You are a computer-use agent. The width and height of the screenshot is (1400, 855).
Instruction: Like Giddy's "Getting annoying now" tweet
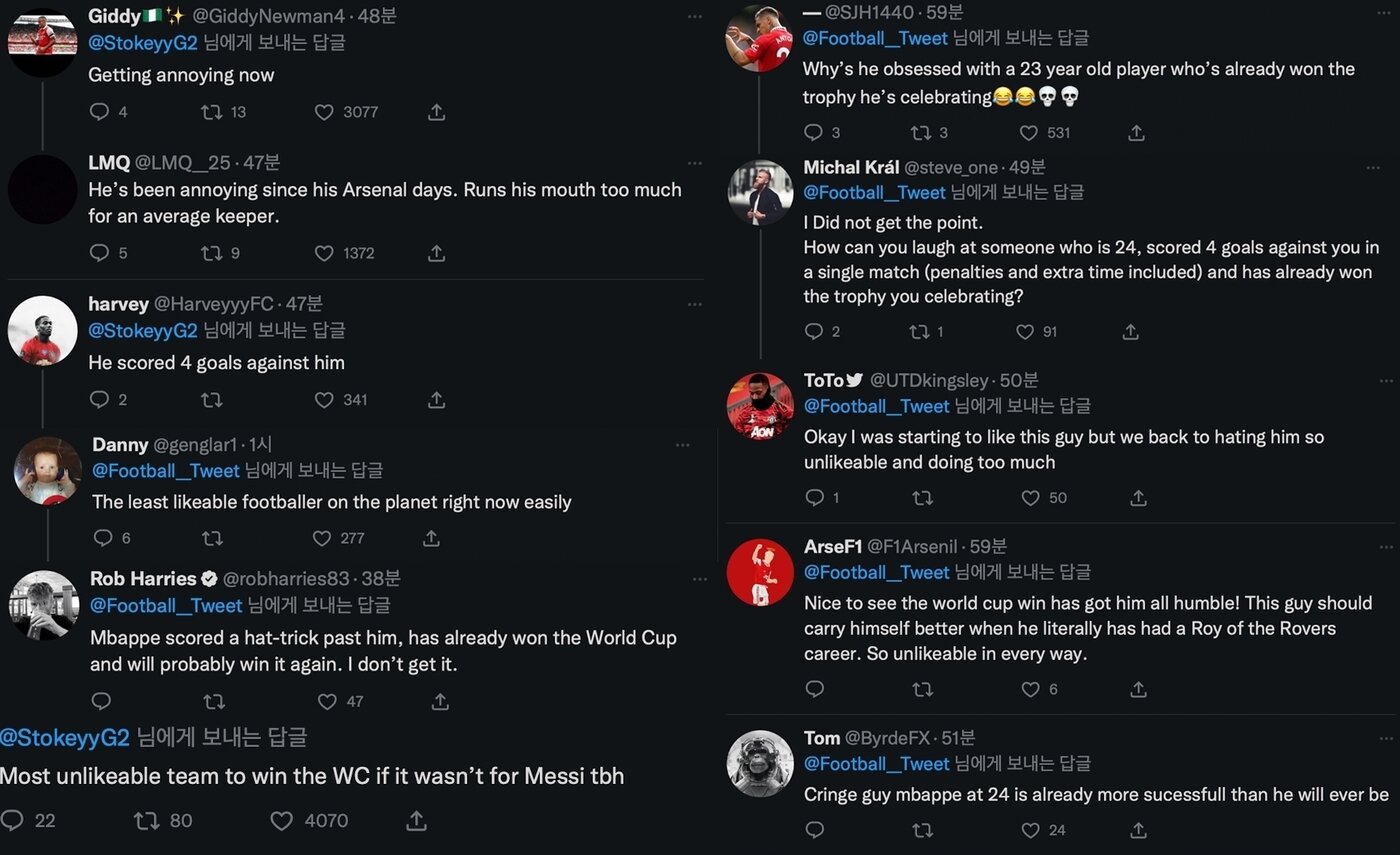324,112
